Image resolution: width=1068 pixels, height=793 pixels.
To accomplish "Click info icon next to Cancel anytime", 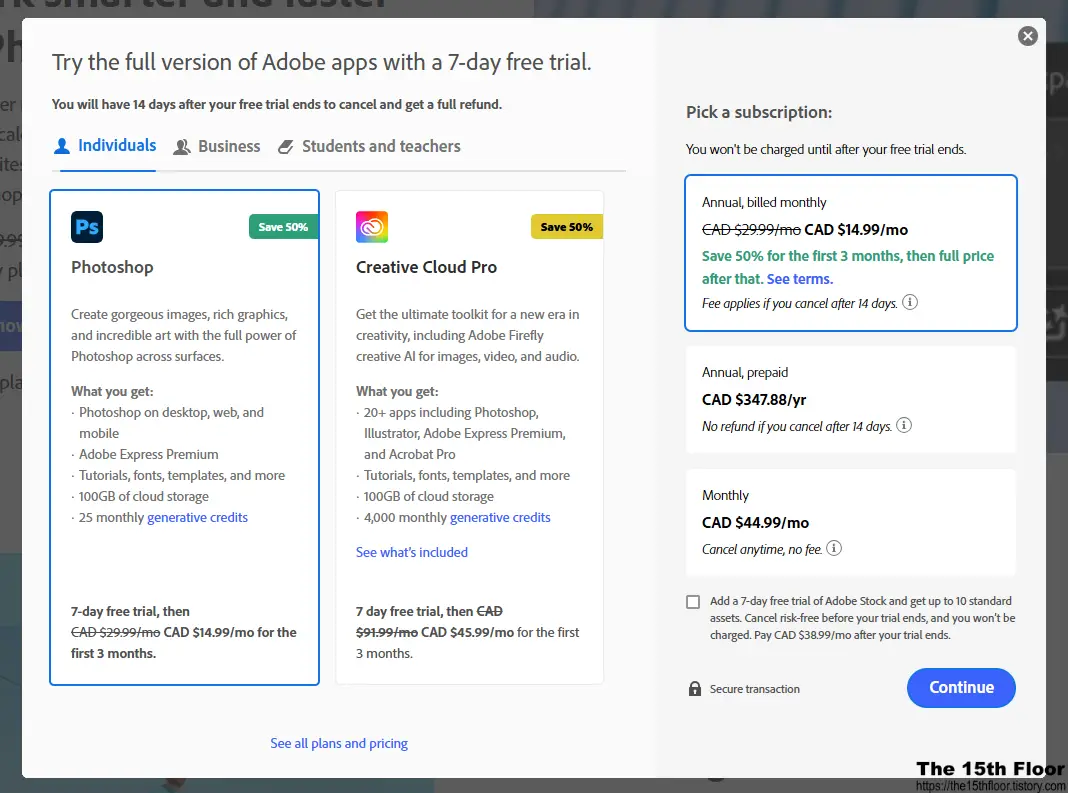I will (x=834, y=549).
